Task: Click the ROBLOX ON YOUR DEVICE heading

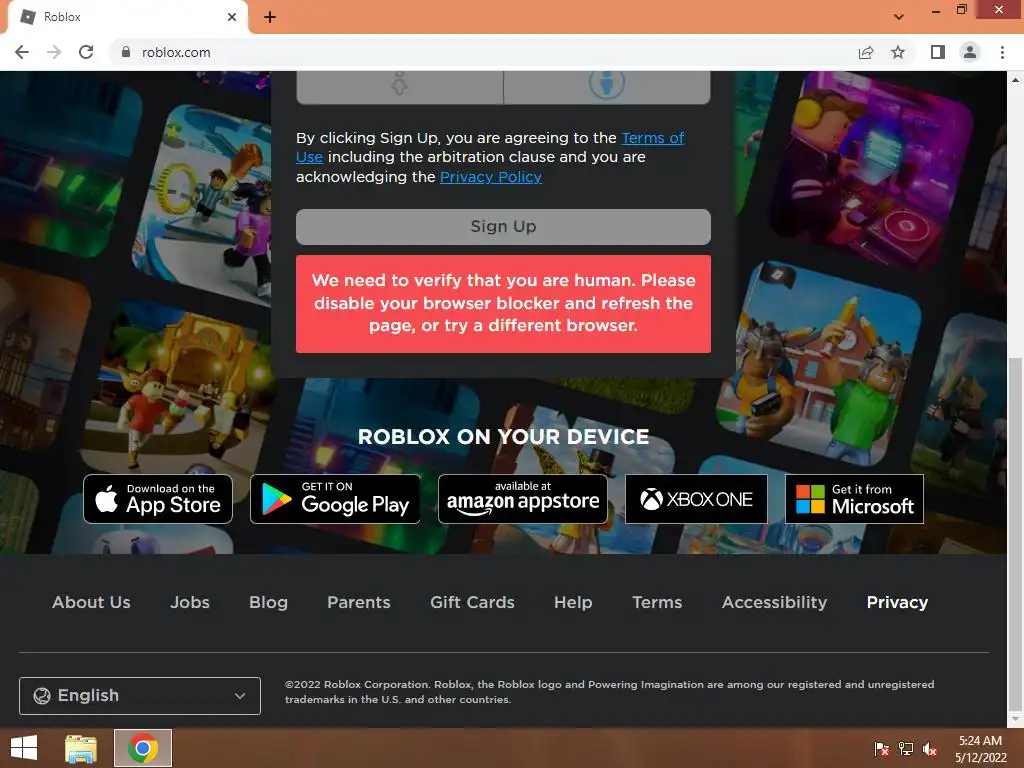Action: pyautogui.click(x=503, y=437)
